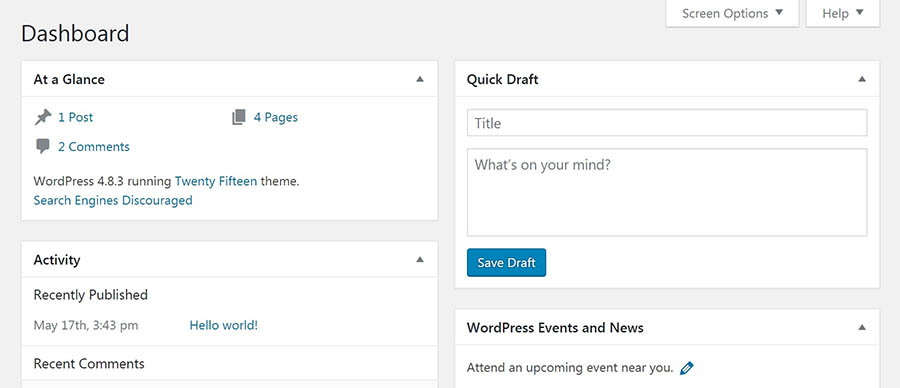Open the Hello world! post link
Screen dimensions: 900x388
tap(224, 325)
